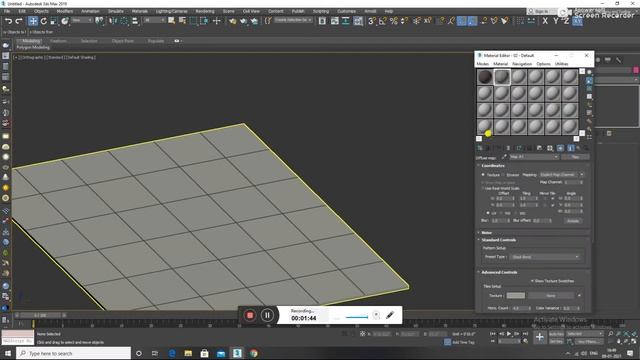Activate the Select and Scale tool
The image size is (640, 360).
click(53, 21)
